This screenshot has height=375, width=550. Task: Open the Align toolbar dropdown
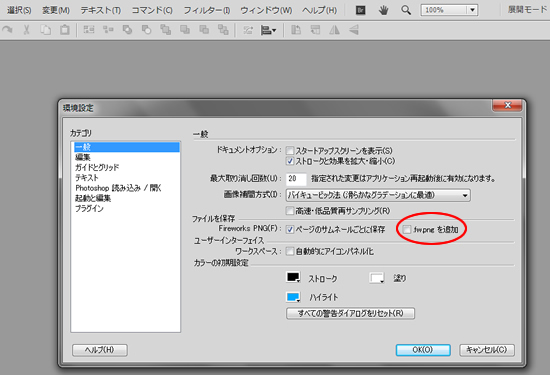tap(268, 30)
